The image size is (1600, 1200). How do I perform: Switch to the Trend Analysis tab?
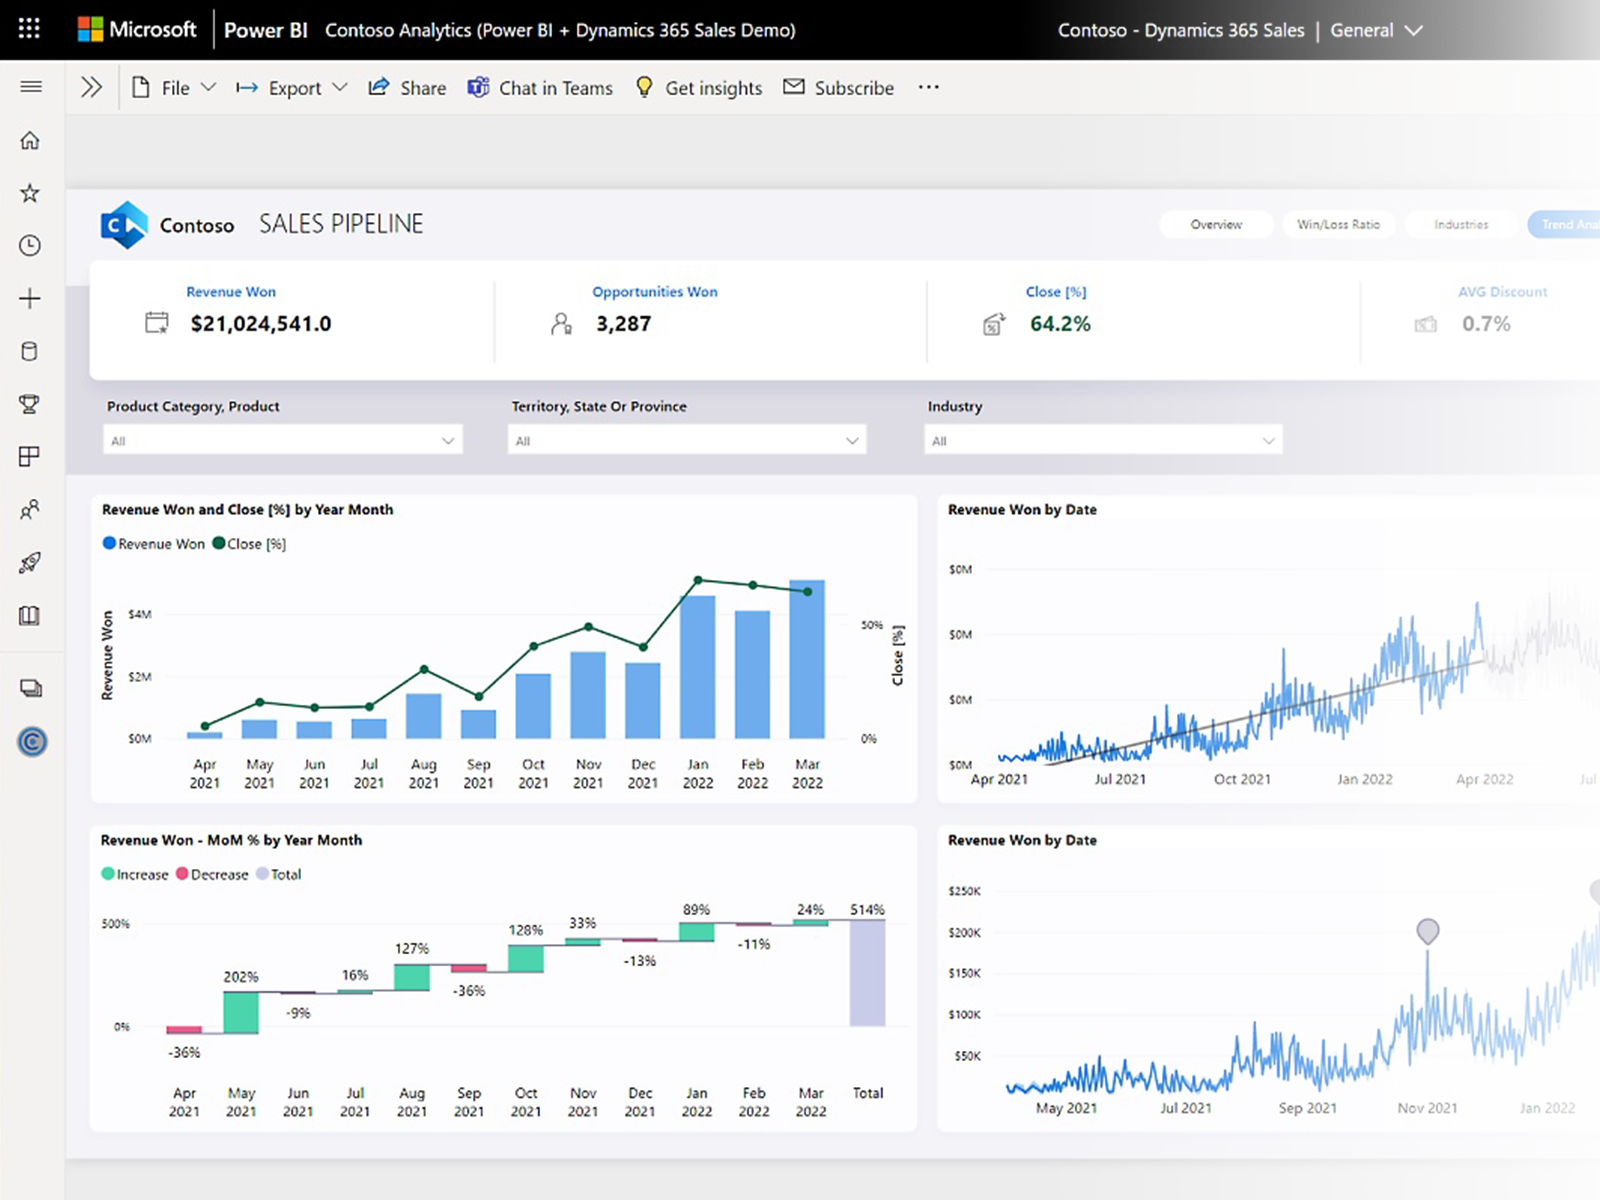click(x=1564, y=224)
